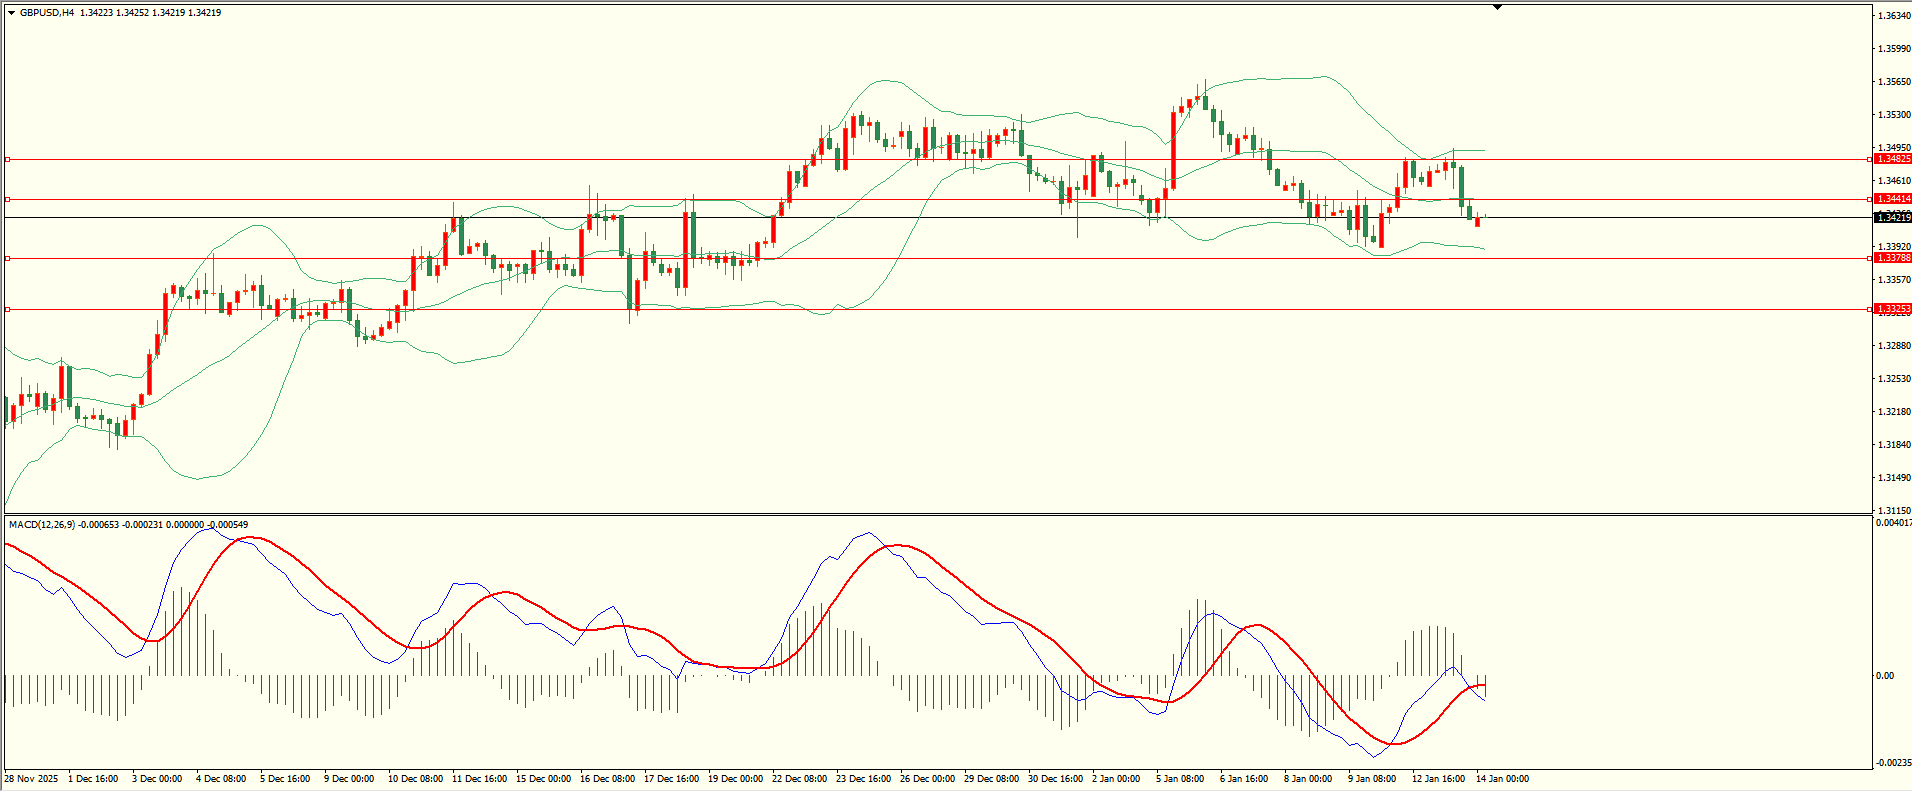
Task: Click the chart shift triangle marker at top
Action: [x=1497, y=7]
